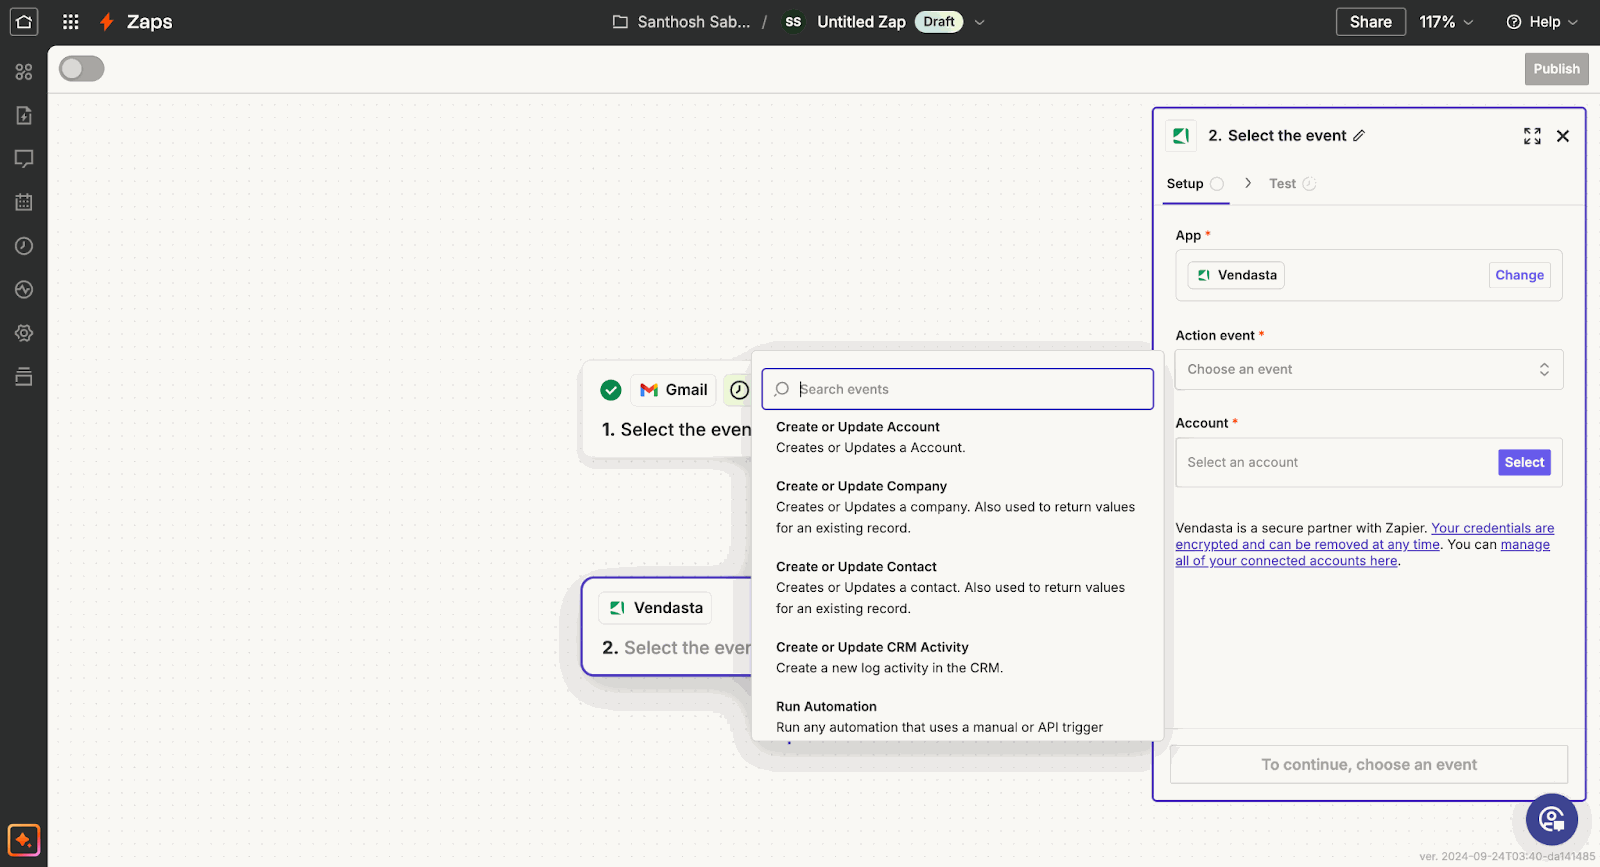The height and width of the screenshot is (867, 1600).
Task: Open the Help menu dropdown
Action: [1542, 22]
